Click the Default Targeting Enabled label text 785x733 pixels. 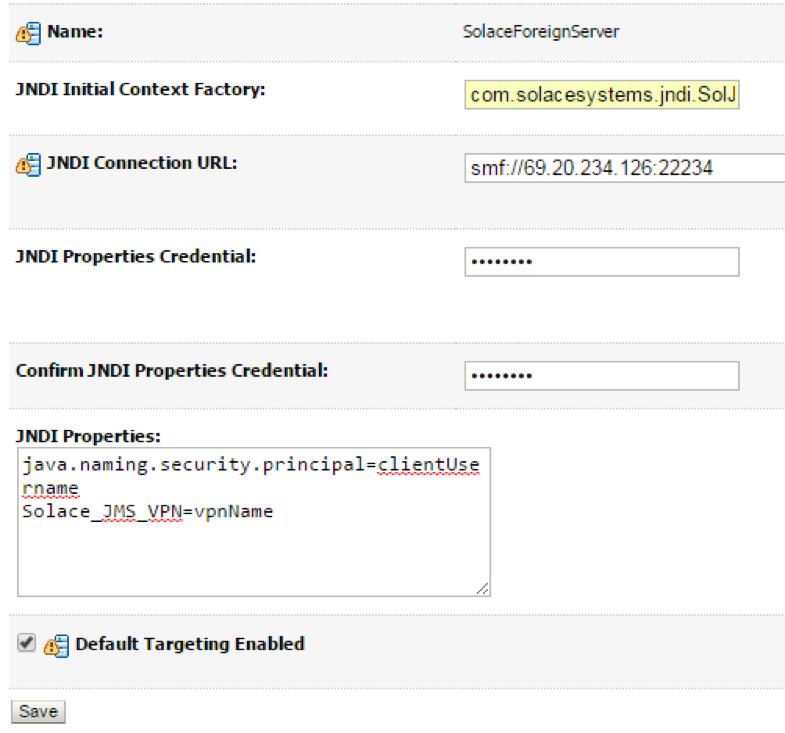[x=190, y=644]
